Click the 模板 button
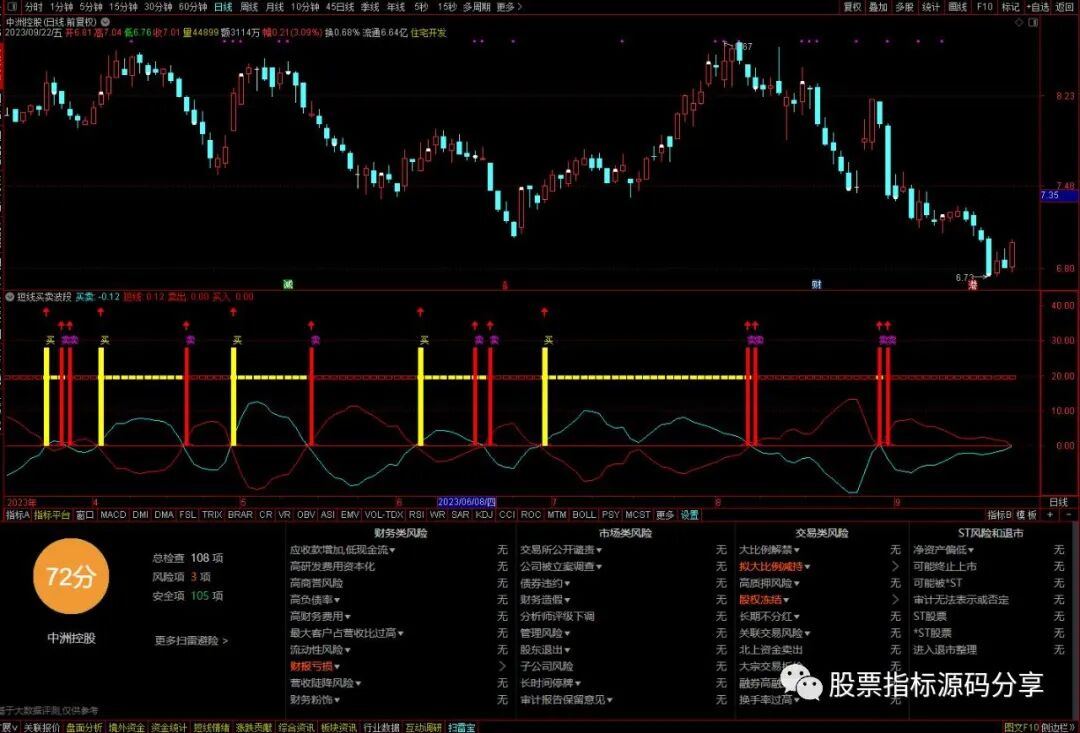Screen dimensions: 1080x733 1027,515
